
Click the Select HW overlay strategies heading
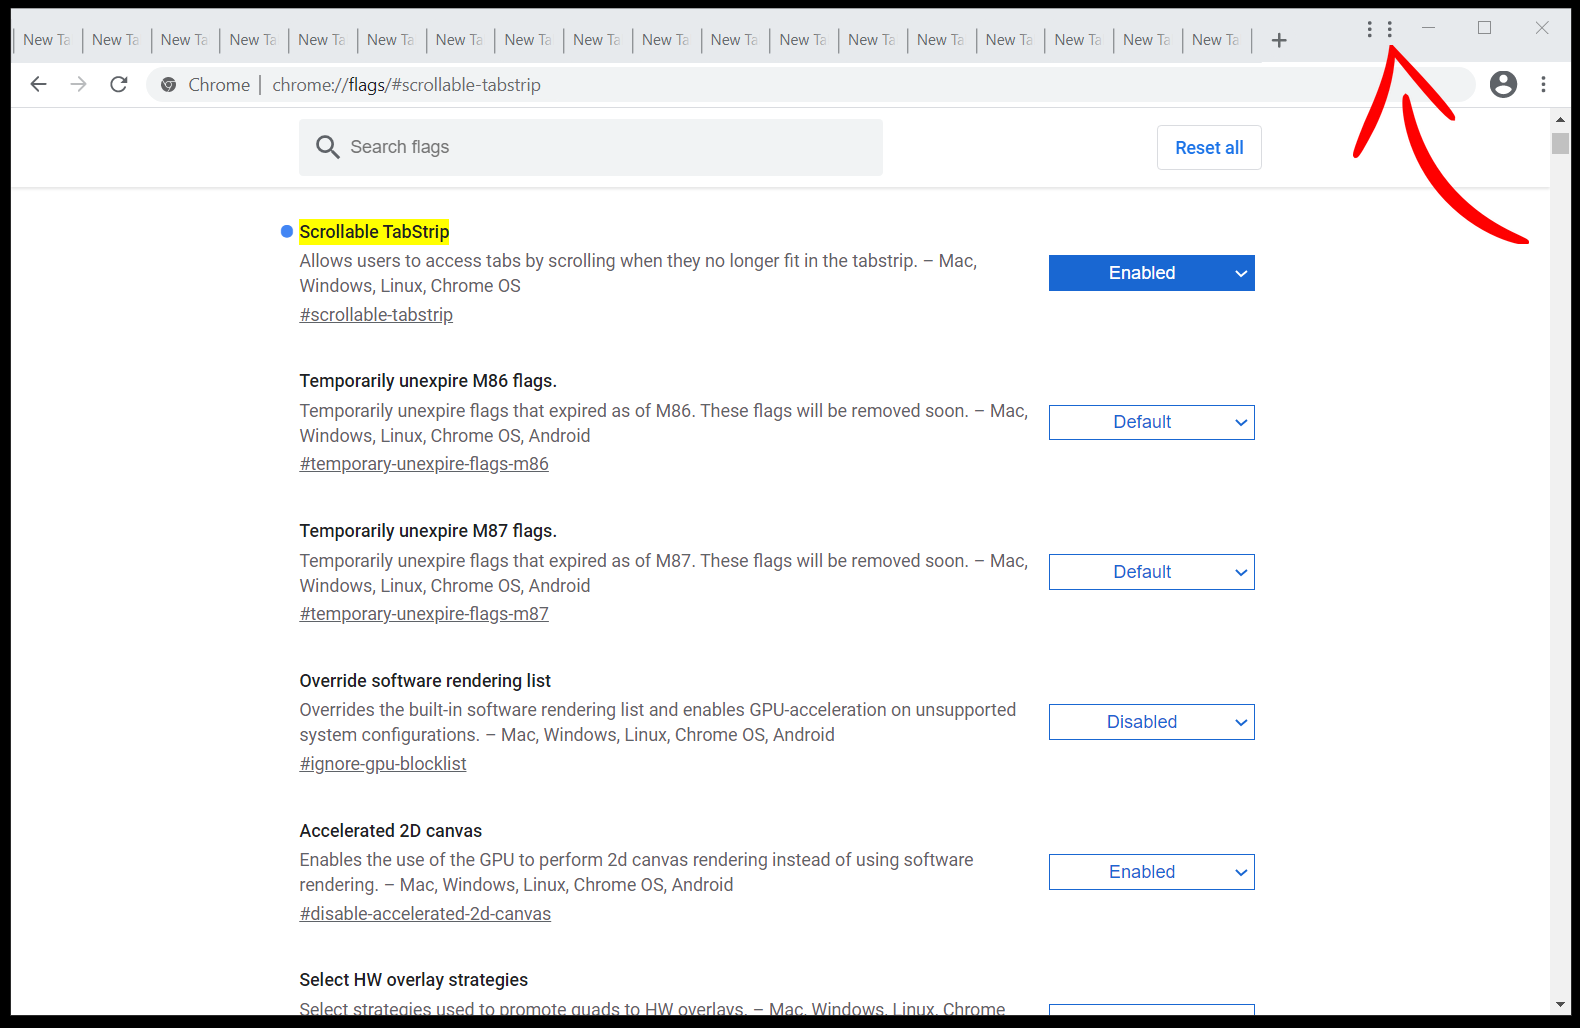[413, 980]
